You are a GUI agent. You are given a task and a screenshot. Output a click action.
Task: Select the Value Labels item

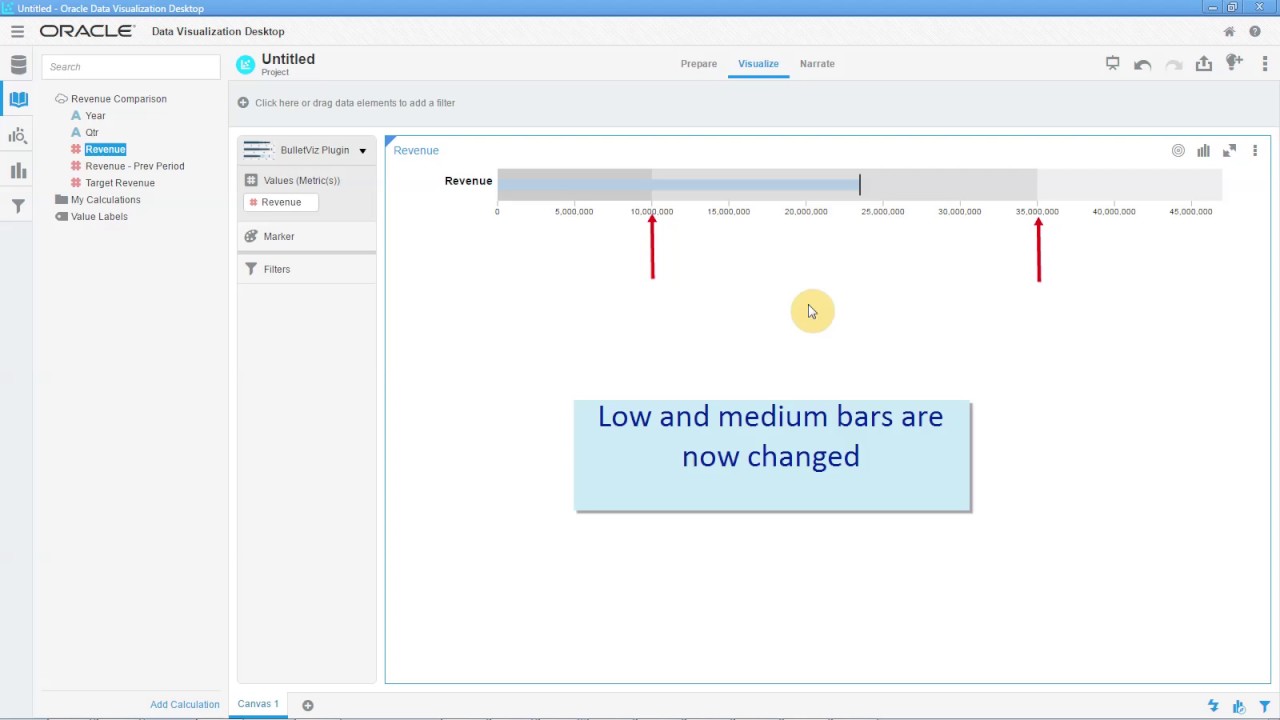pyautogui.click(x=99, y=217)
